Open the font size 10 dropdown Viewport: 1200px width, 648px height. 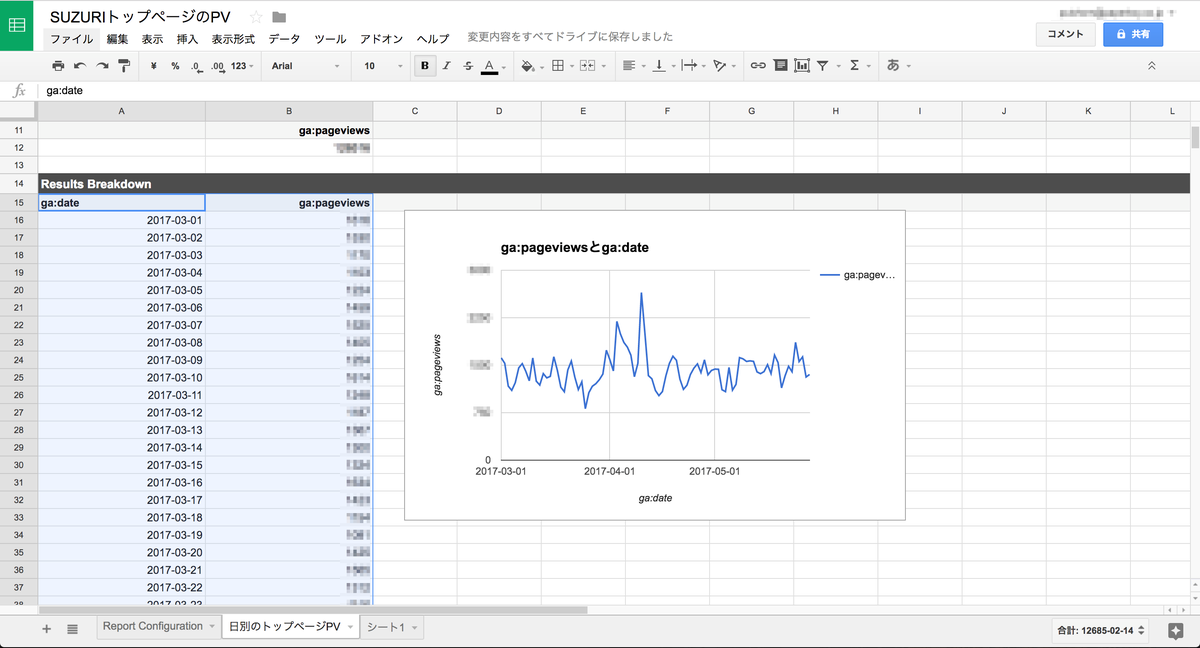pyautogui.click(x=381, y=66)
